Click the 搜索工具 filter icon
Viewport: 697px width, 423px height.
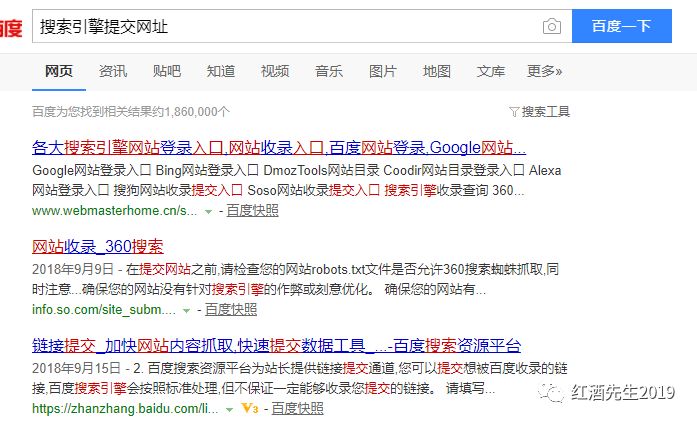[x=514, y=112]
